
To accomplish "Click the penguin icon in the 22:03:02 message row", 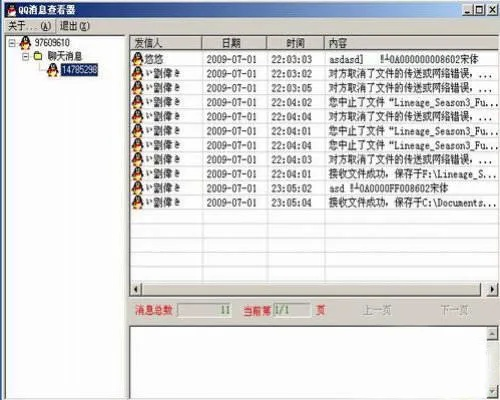I will pyautogui.click(x=137, y=73).
